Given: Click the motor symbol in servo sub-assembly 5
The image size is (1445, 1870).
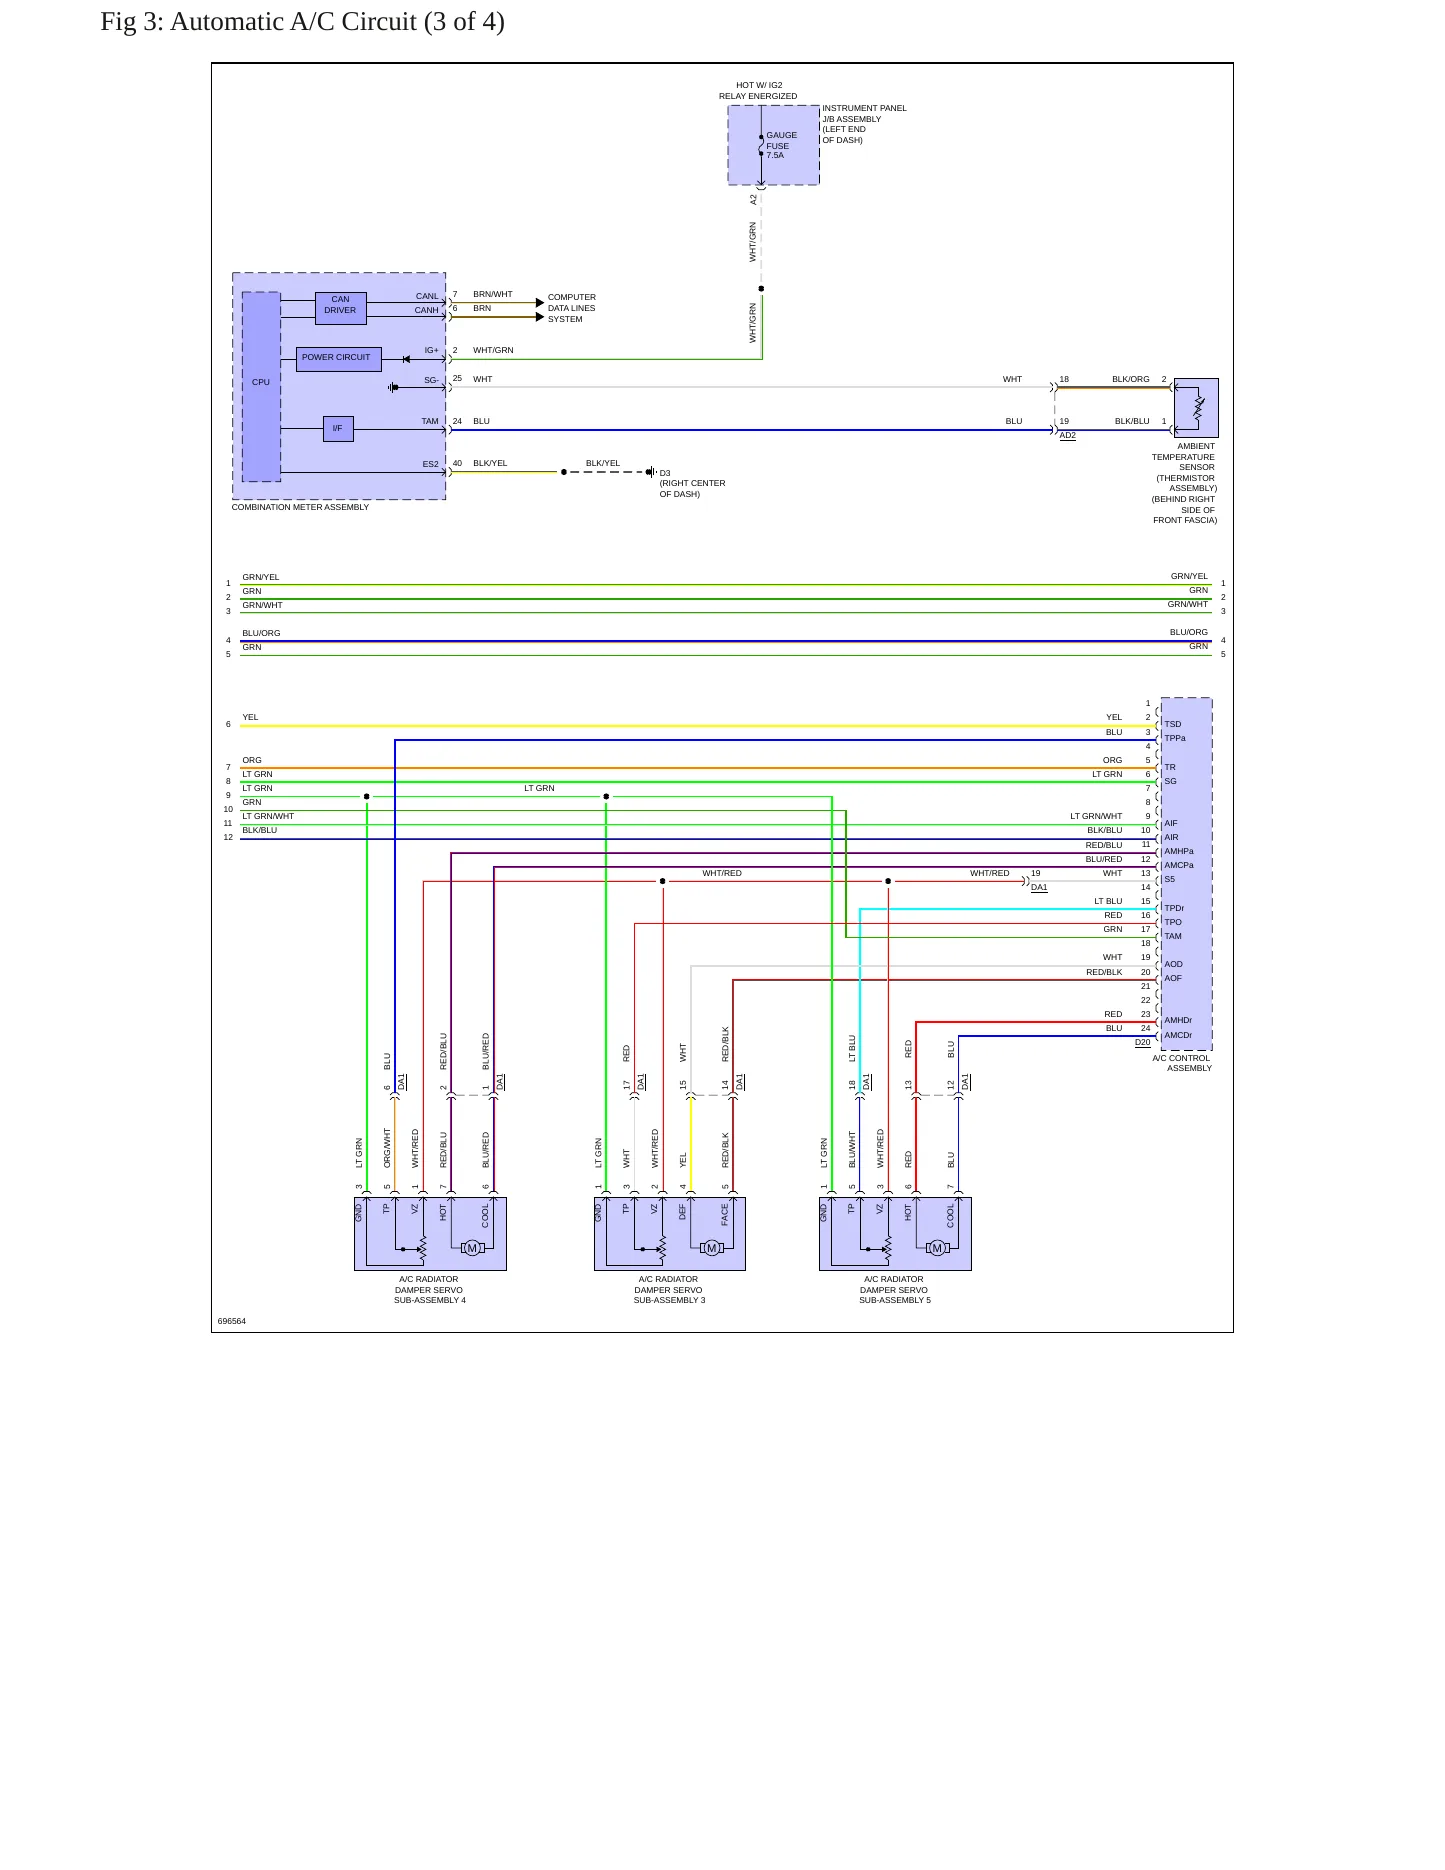Looking at the screenshot, I should (x=937, y=1248).
